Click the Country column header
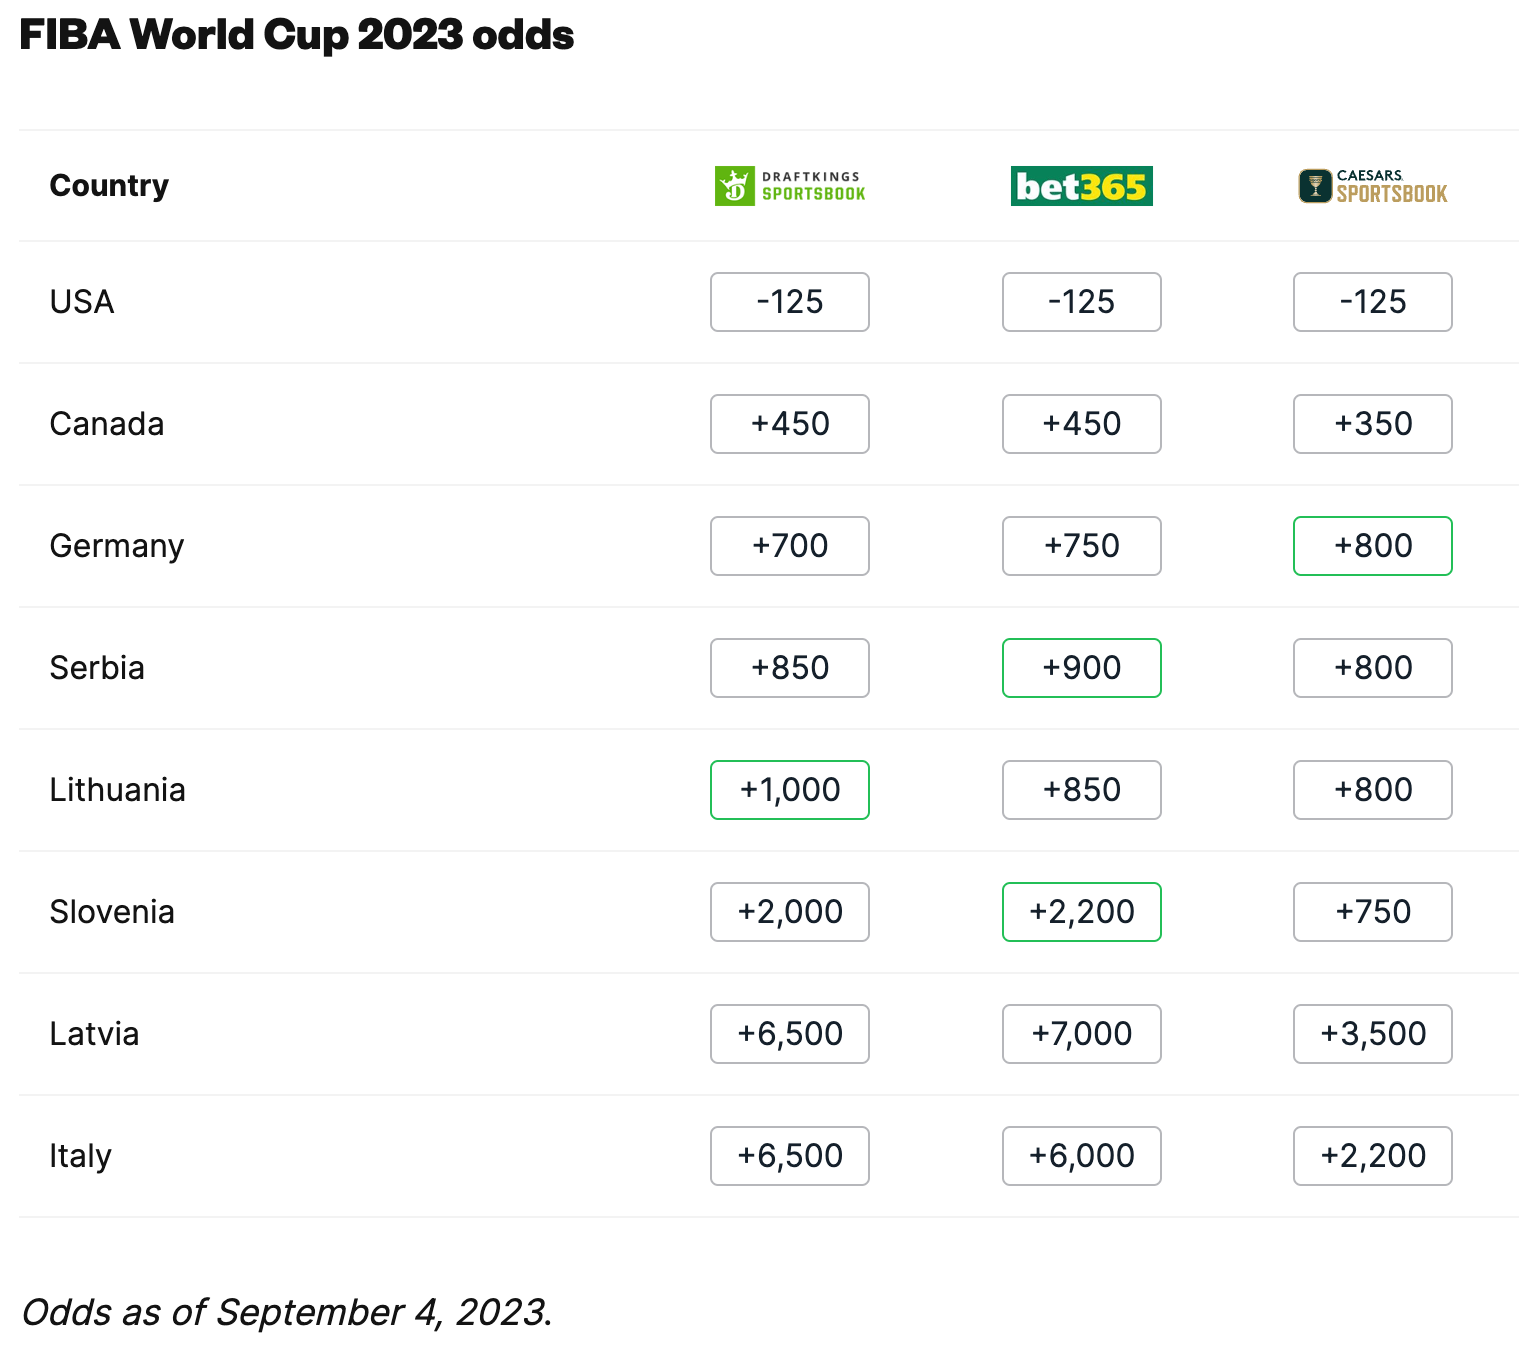This screenshot has height=1362, width=1522. tap(109, 186)
